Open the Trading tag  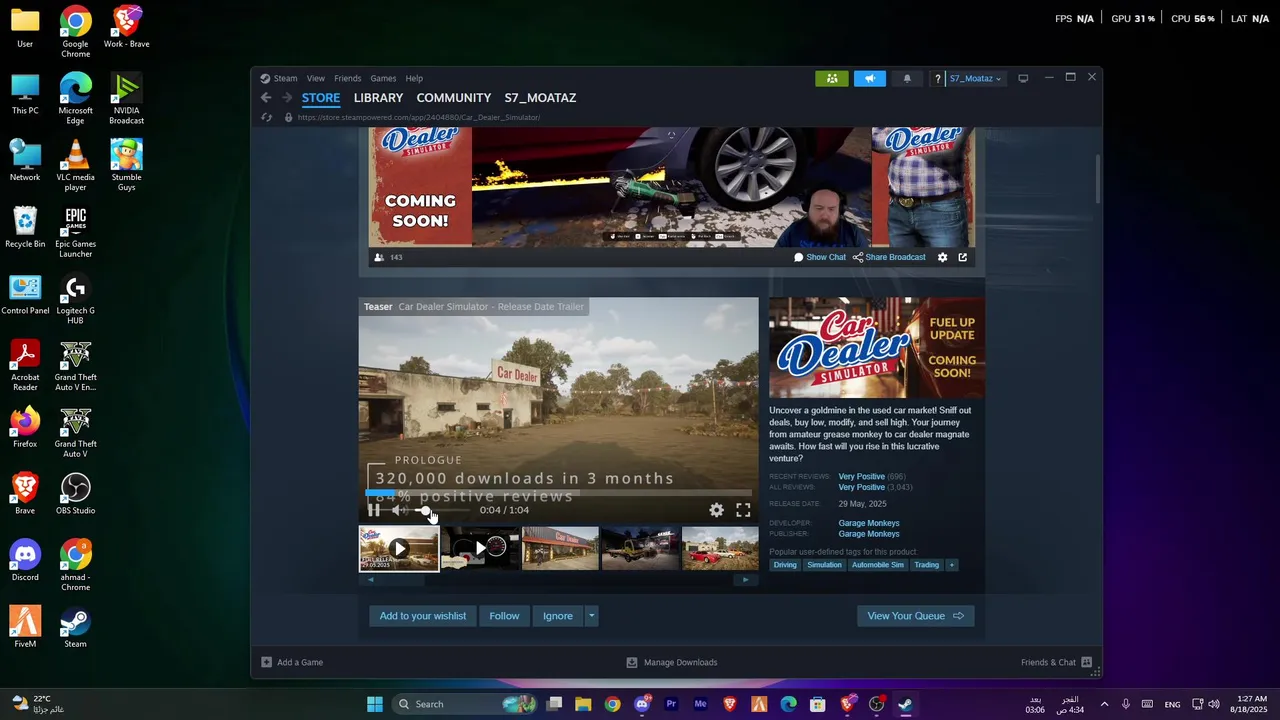[926, 565]
